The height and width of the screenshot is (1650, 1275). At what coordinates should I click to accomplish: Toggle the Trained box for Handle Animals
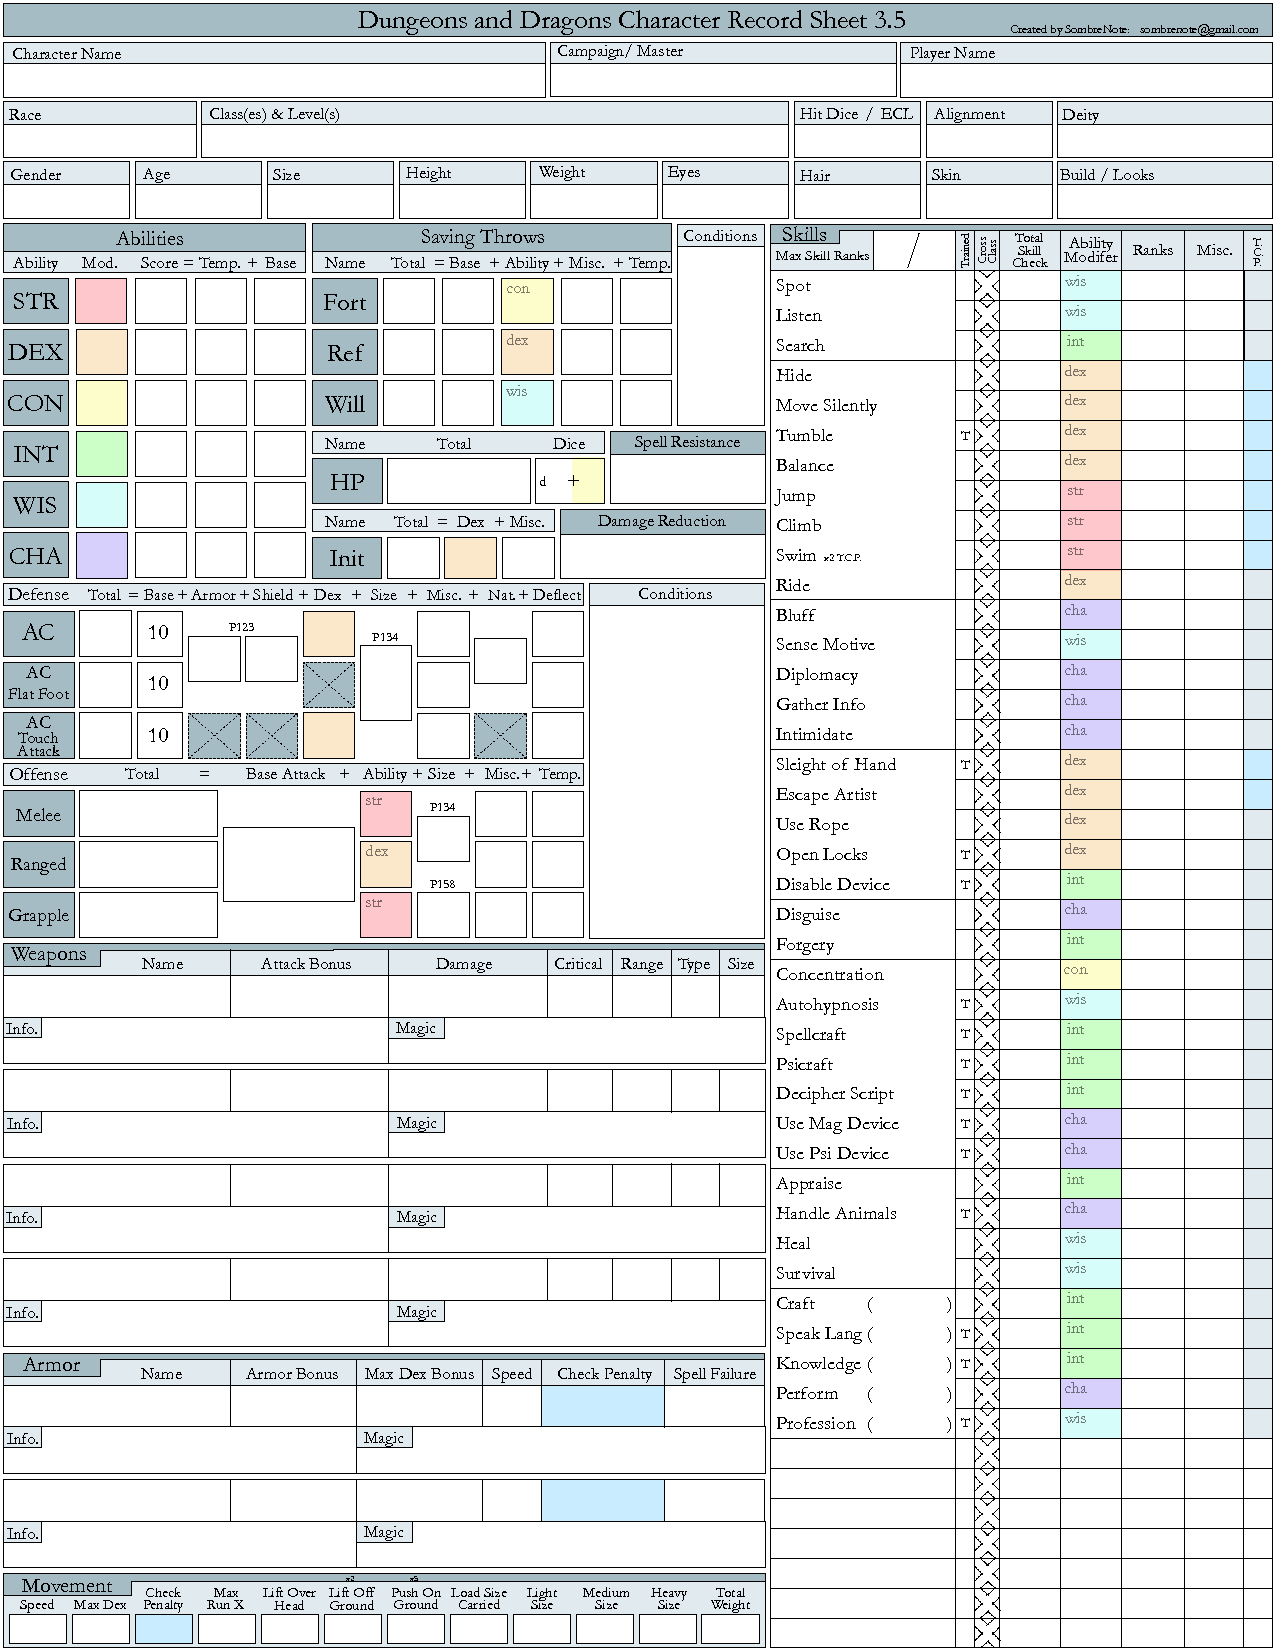coord(965,1213)
